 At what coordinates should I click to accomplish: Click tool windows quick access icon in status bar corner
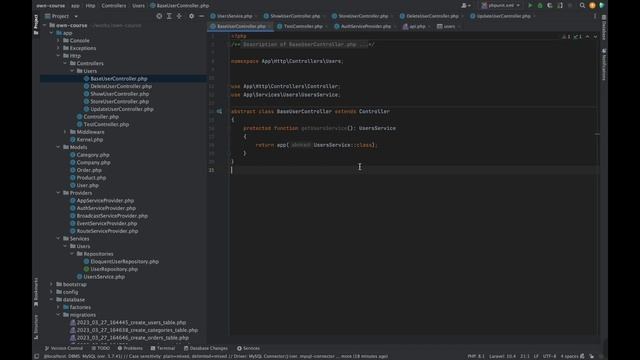37,356
